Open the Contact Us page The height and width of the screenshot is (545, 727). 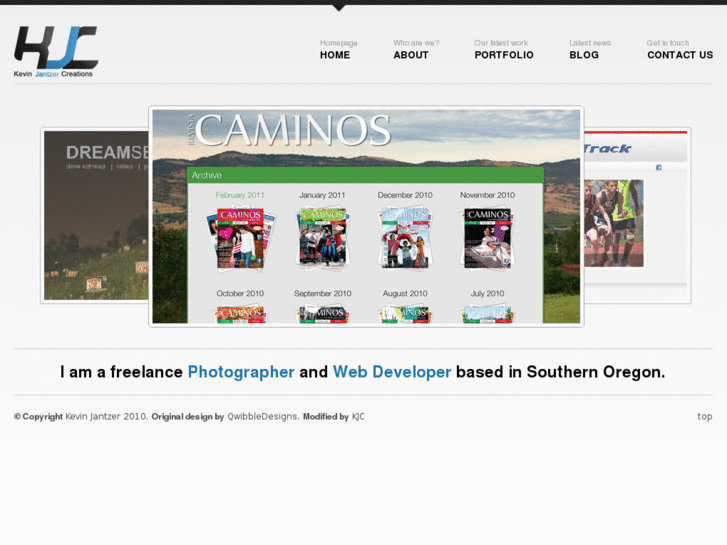coord(680,50)
